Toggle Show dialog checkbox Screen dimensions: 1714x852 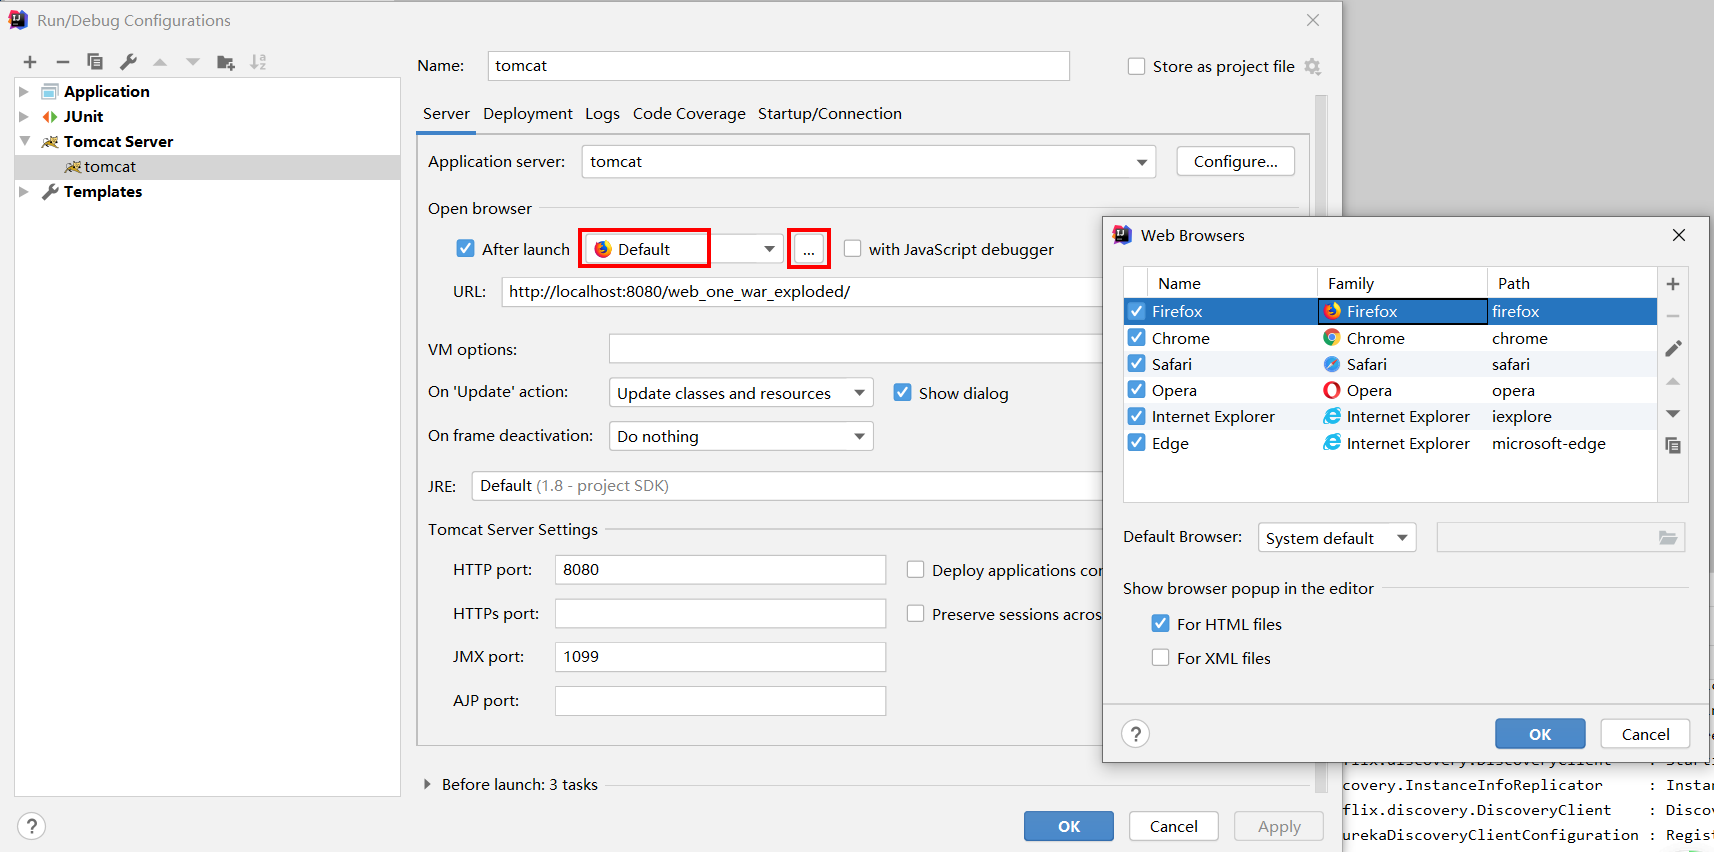(x=902, y=392)
